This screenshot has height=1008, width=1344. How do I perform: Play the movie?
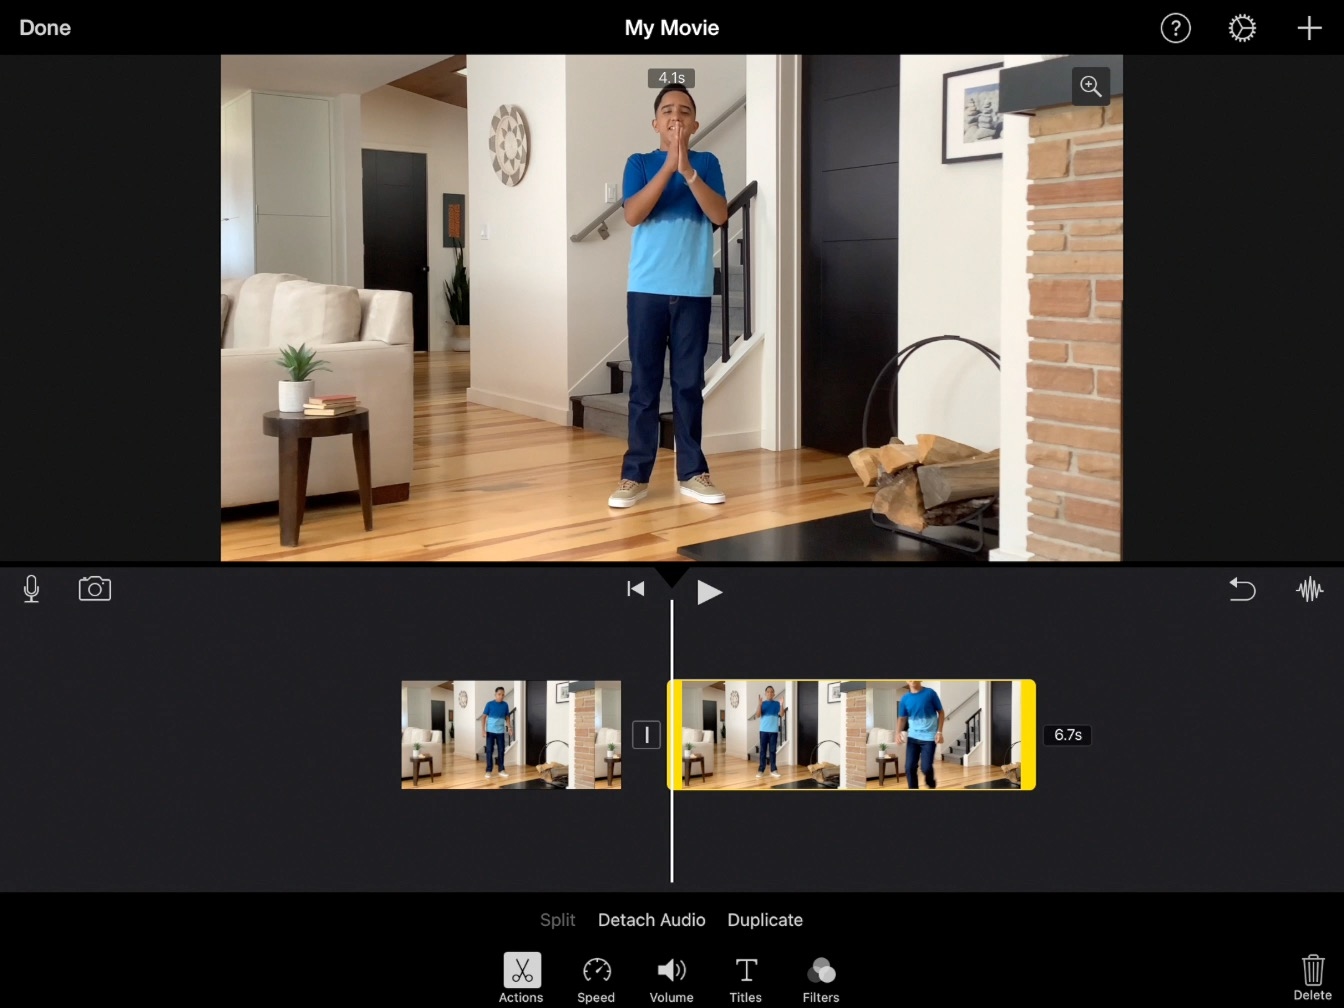click(x=709, y=592)
